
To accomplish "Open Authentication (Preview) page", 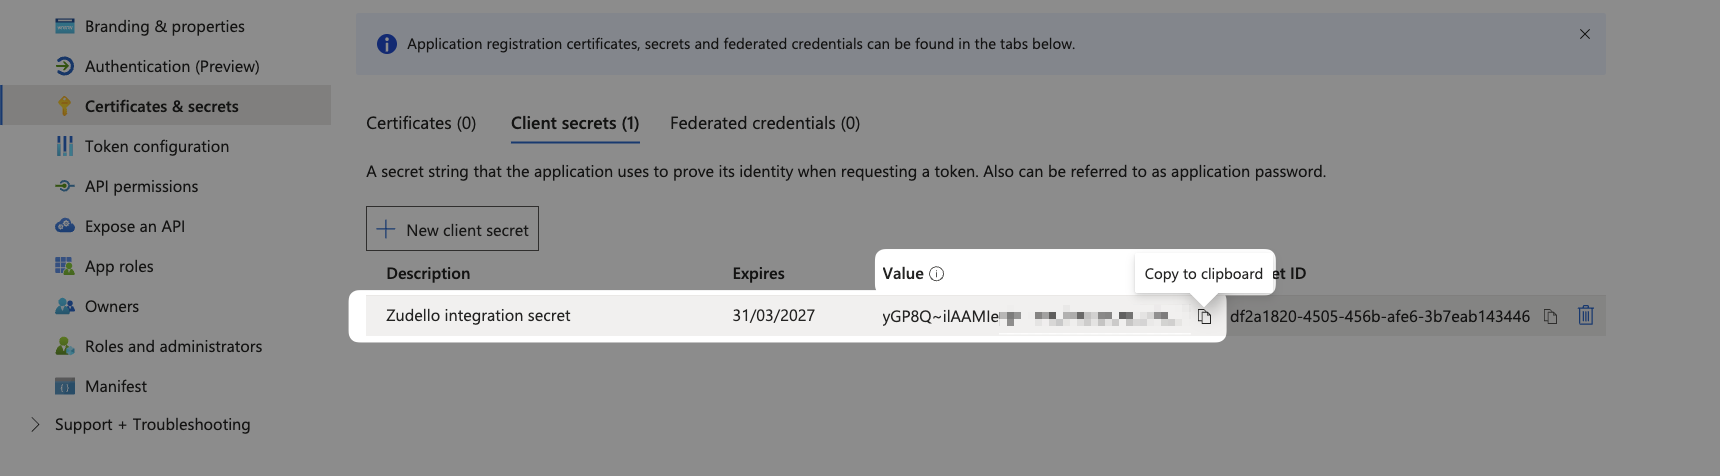I will click(x=172, y=66).
